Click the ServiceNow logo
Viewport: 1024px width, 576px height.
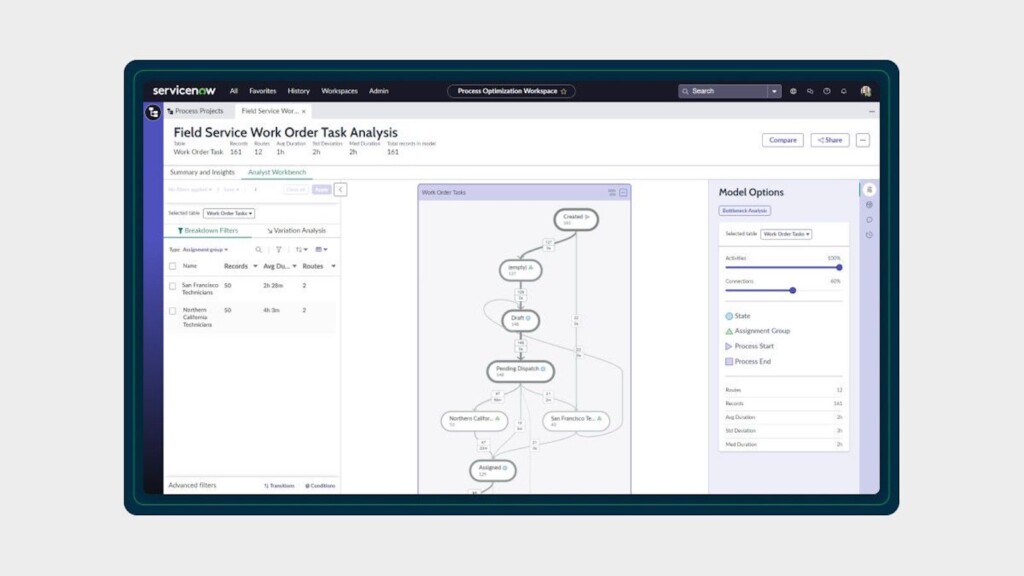pos(184,91)
